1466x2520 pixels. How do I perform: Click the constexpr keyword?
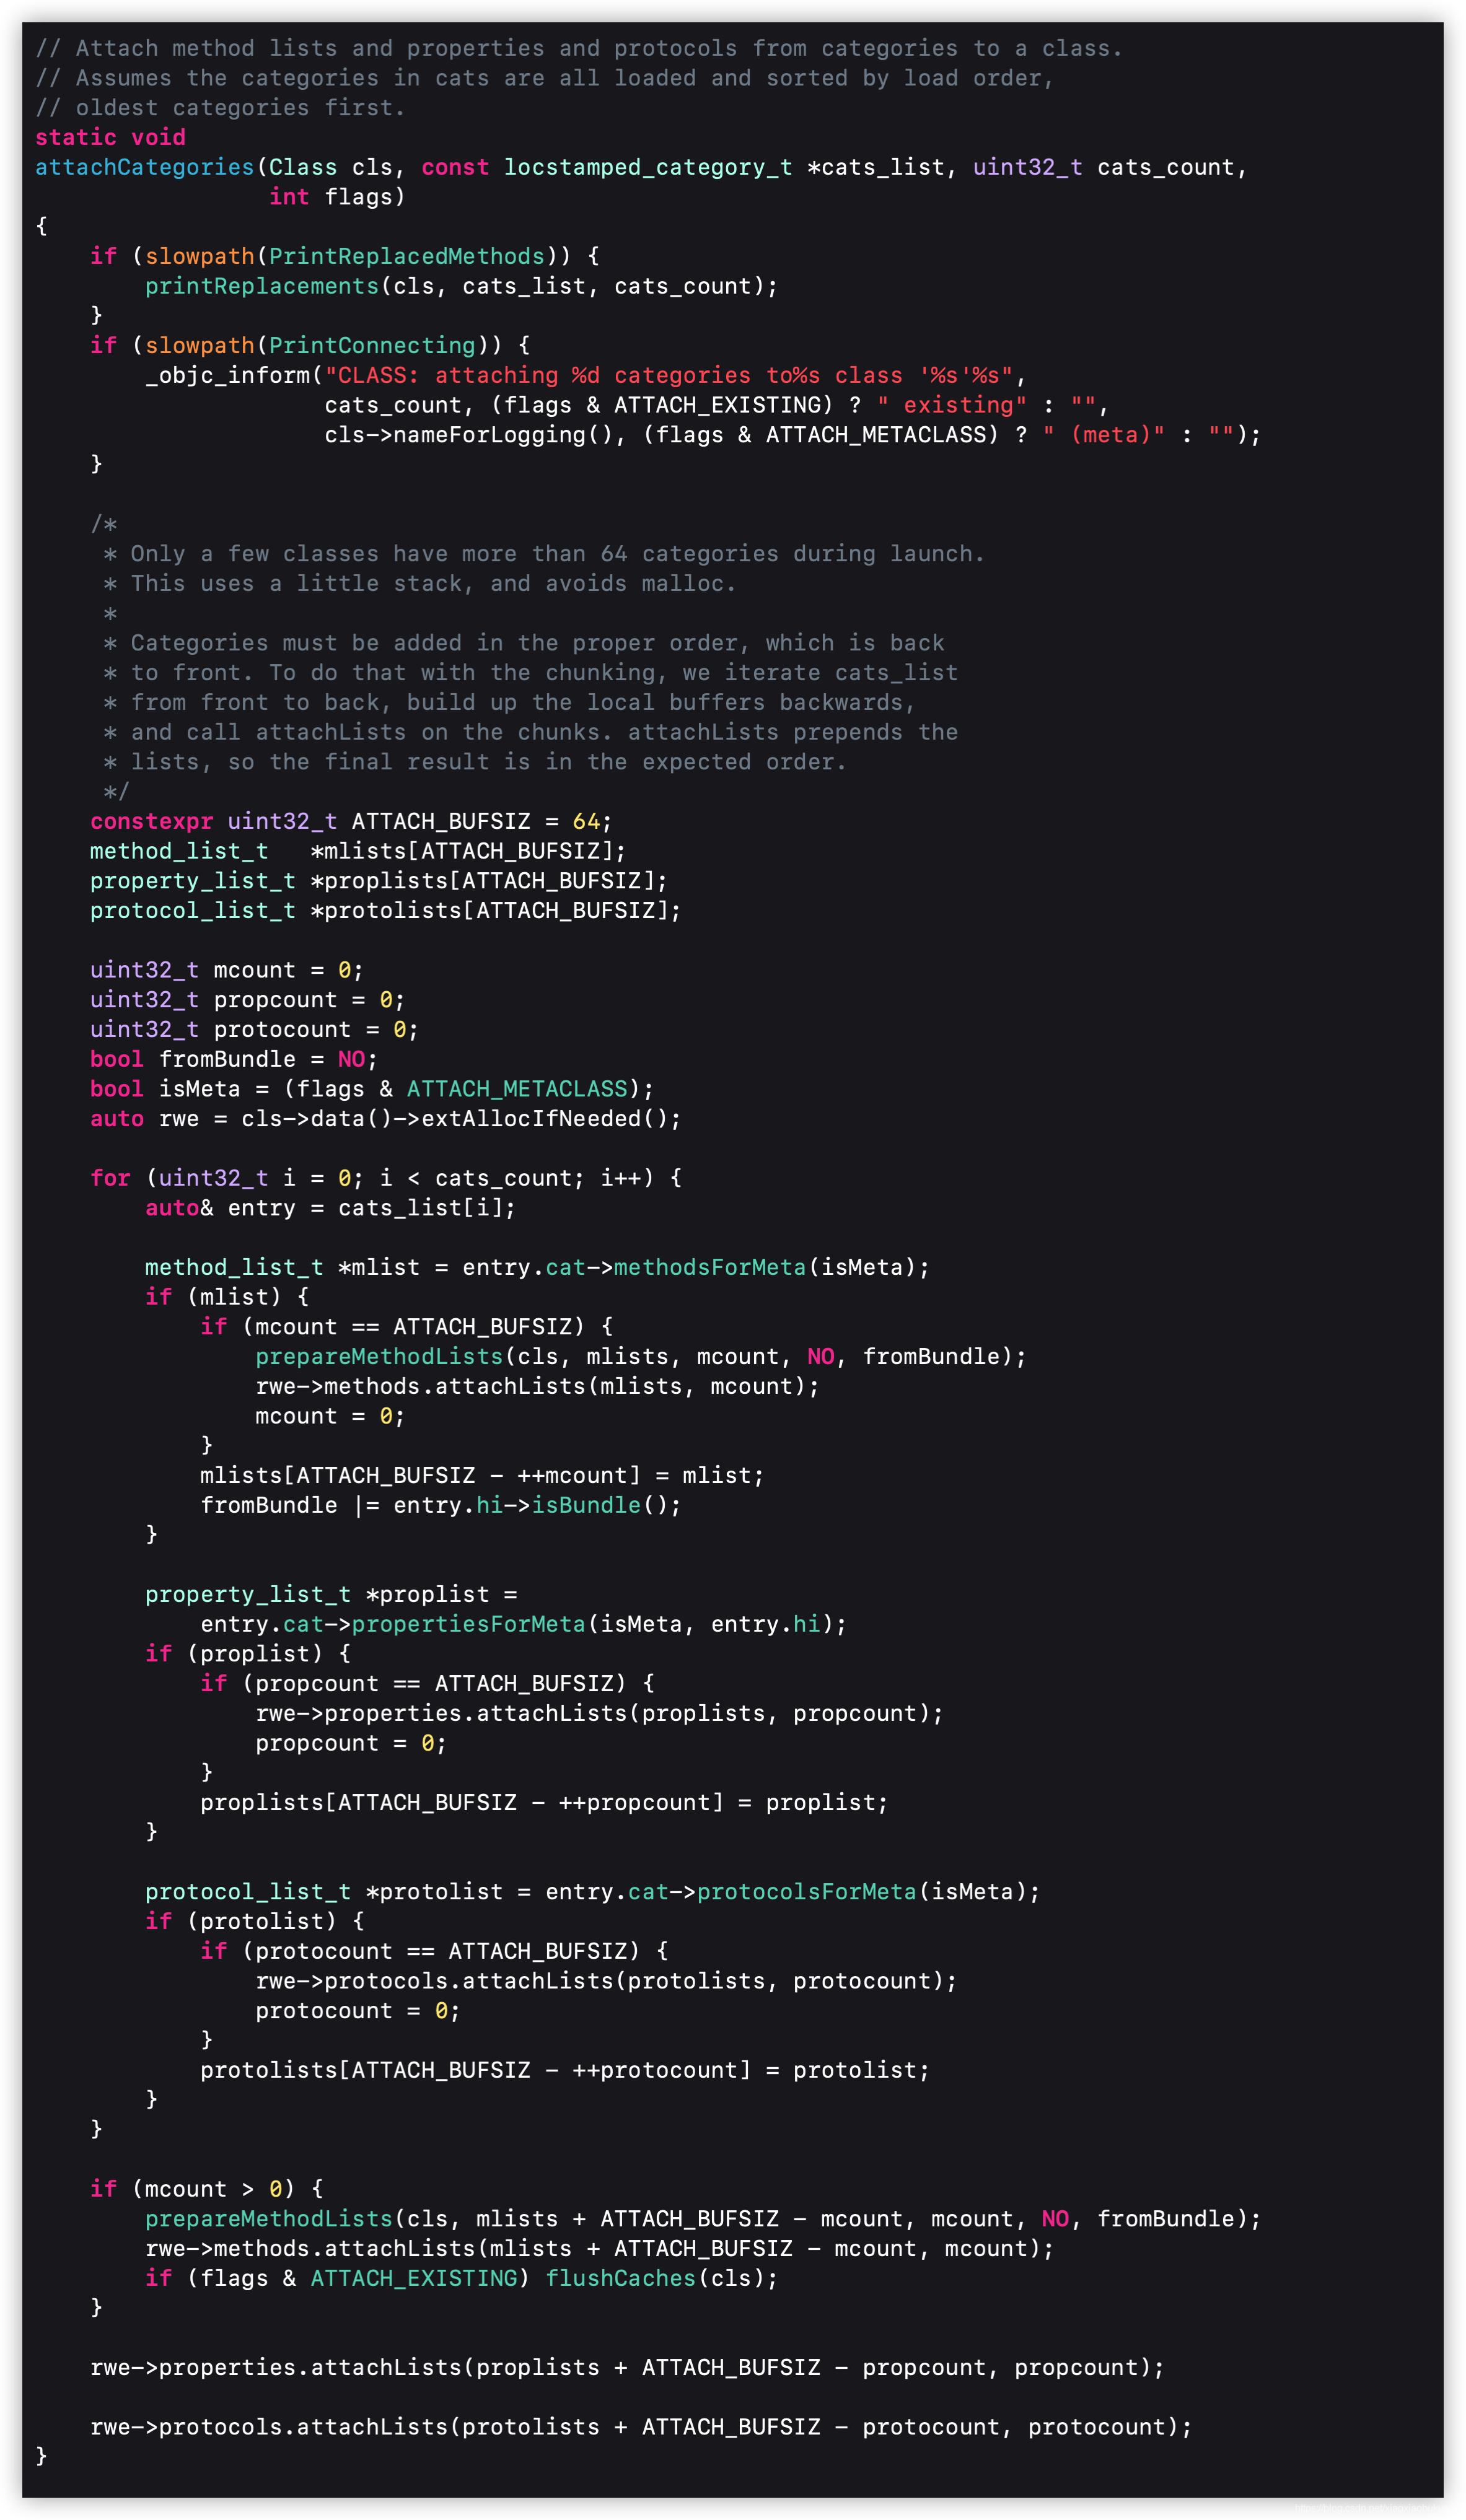pyautogui.click(x=151, y=821)
